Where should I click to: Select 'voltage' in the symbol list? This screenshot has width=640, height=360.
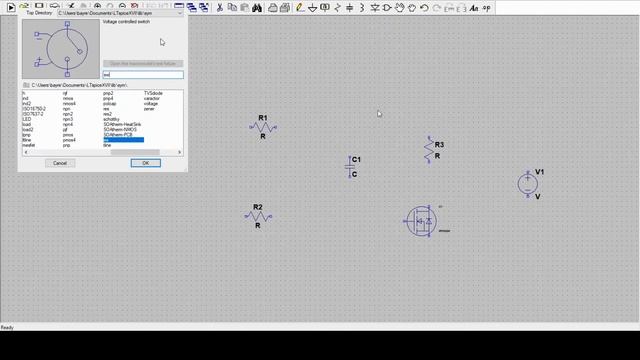pyautogui.click(x=151, y=104)
